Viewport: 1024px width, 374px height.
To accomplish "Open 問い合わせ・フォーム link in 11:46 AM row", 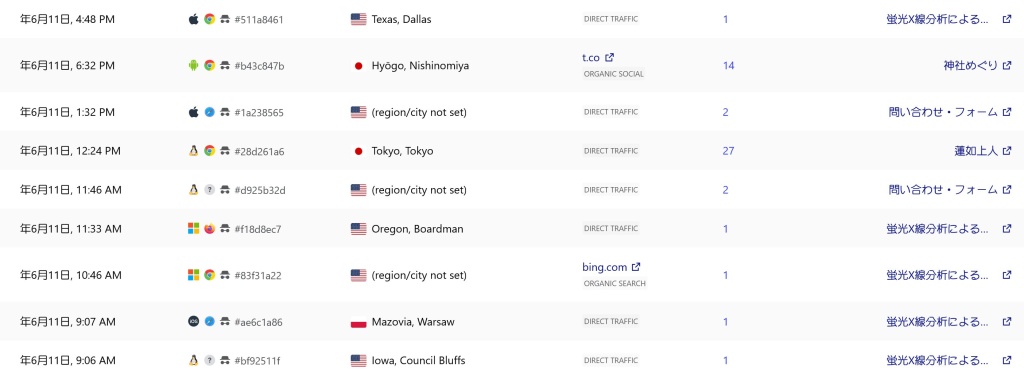I will click(943, 190).
